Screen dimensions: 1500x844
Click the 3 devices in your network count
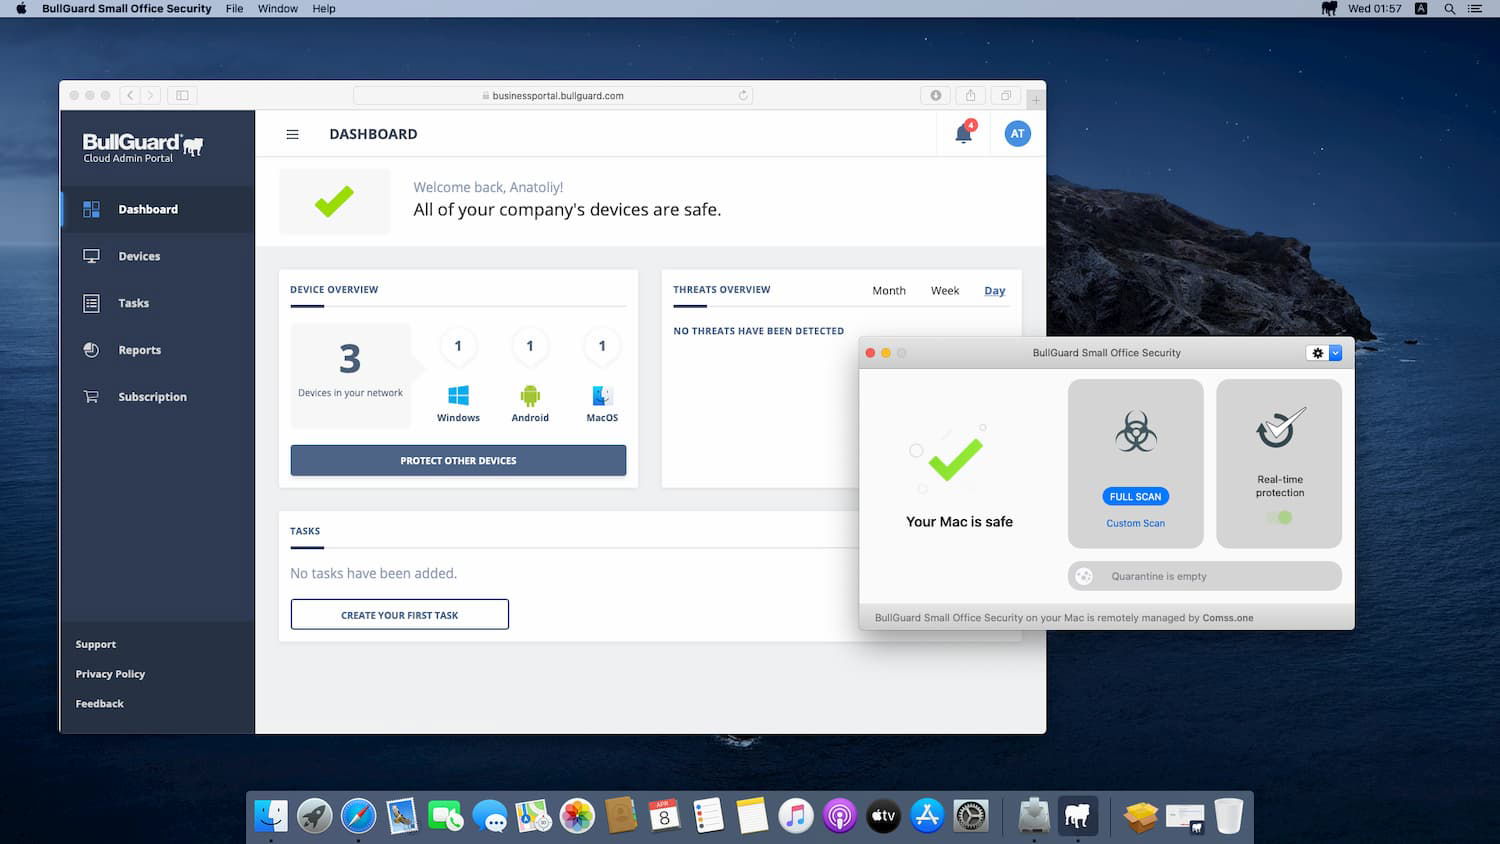pos(350,359)
